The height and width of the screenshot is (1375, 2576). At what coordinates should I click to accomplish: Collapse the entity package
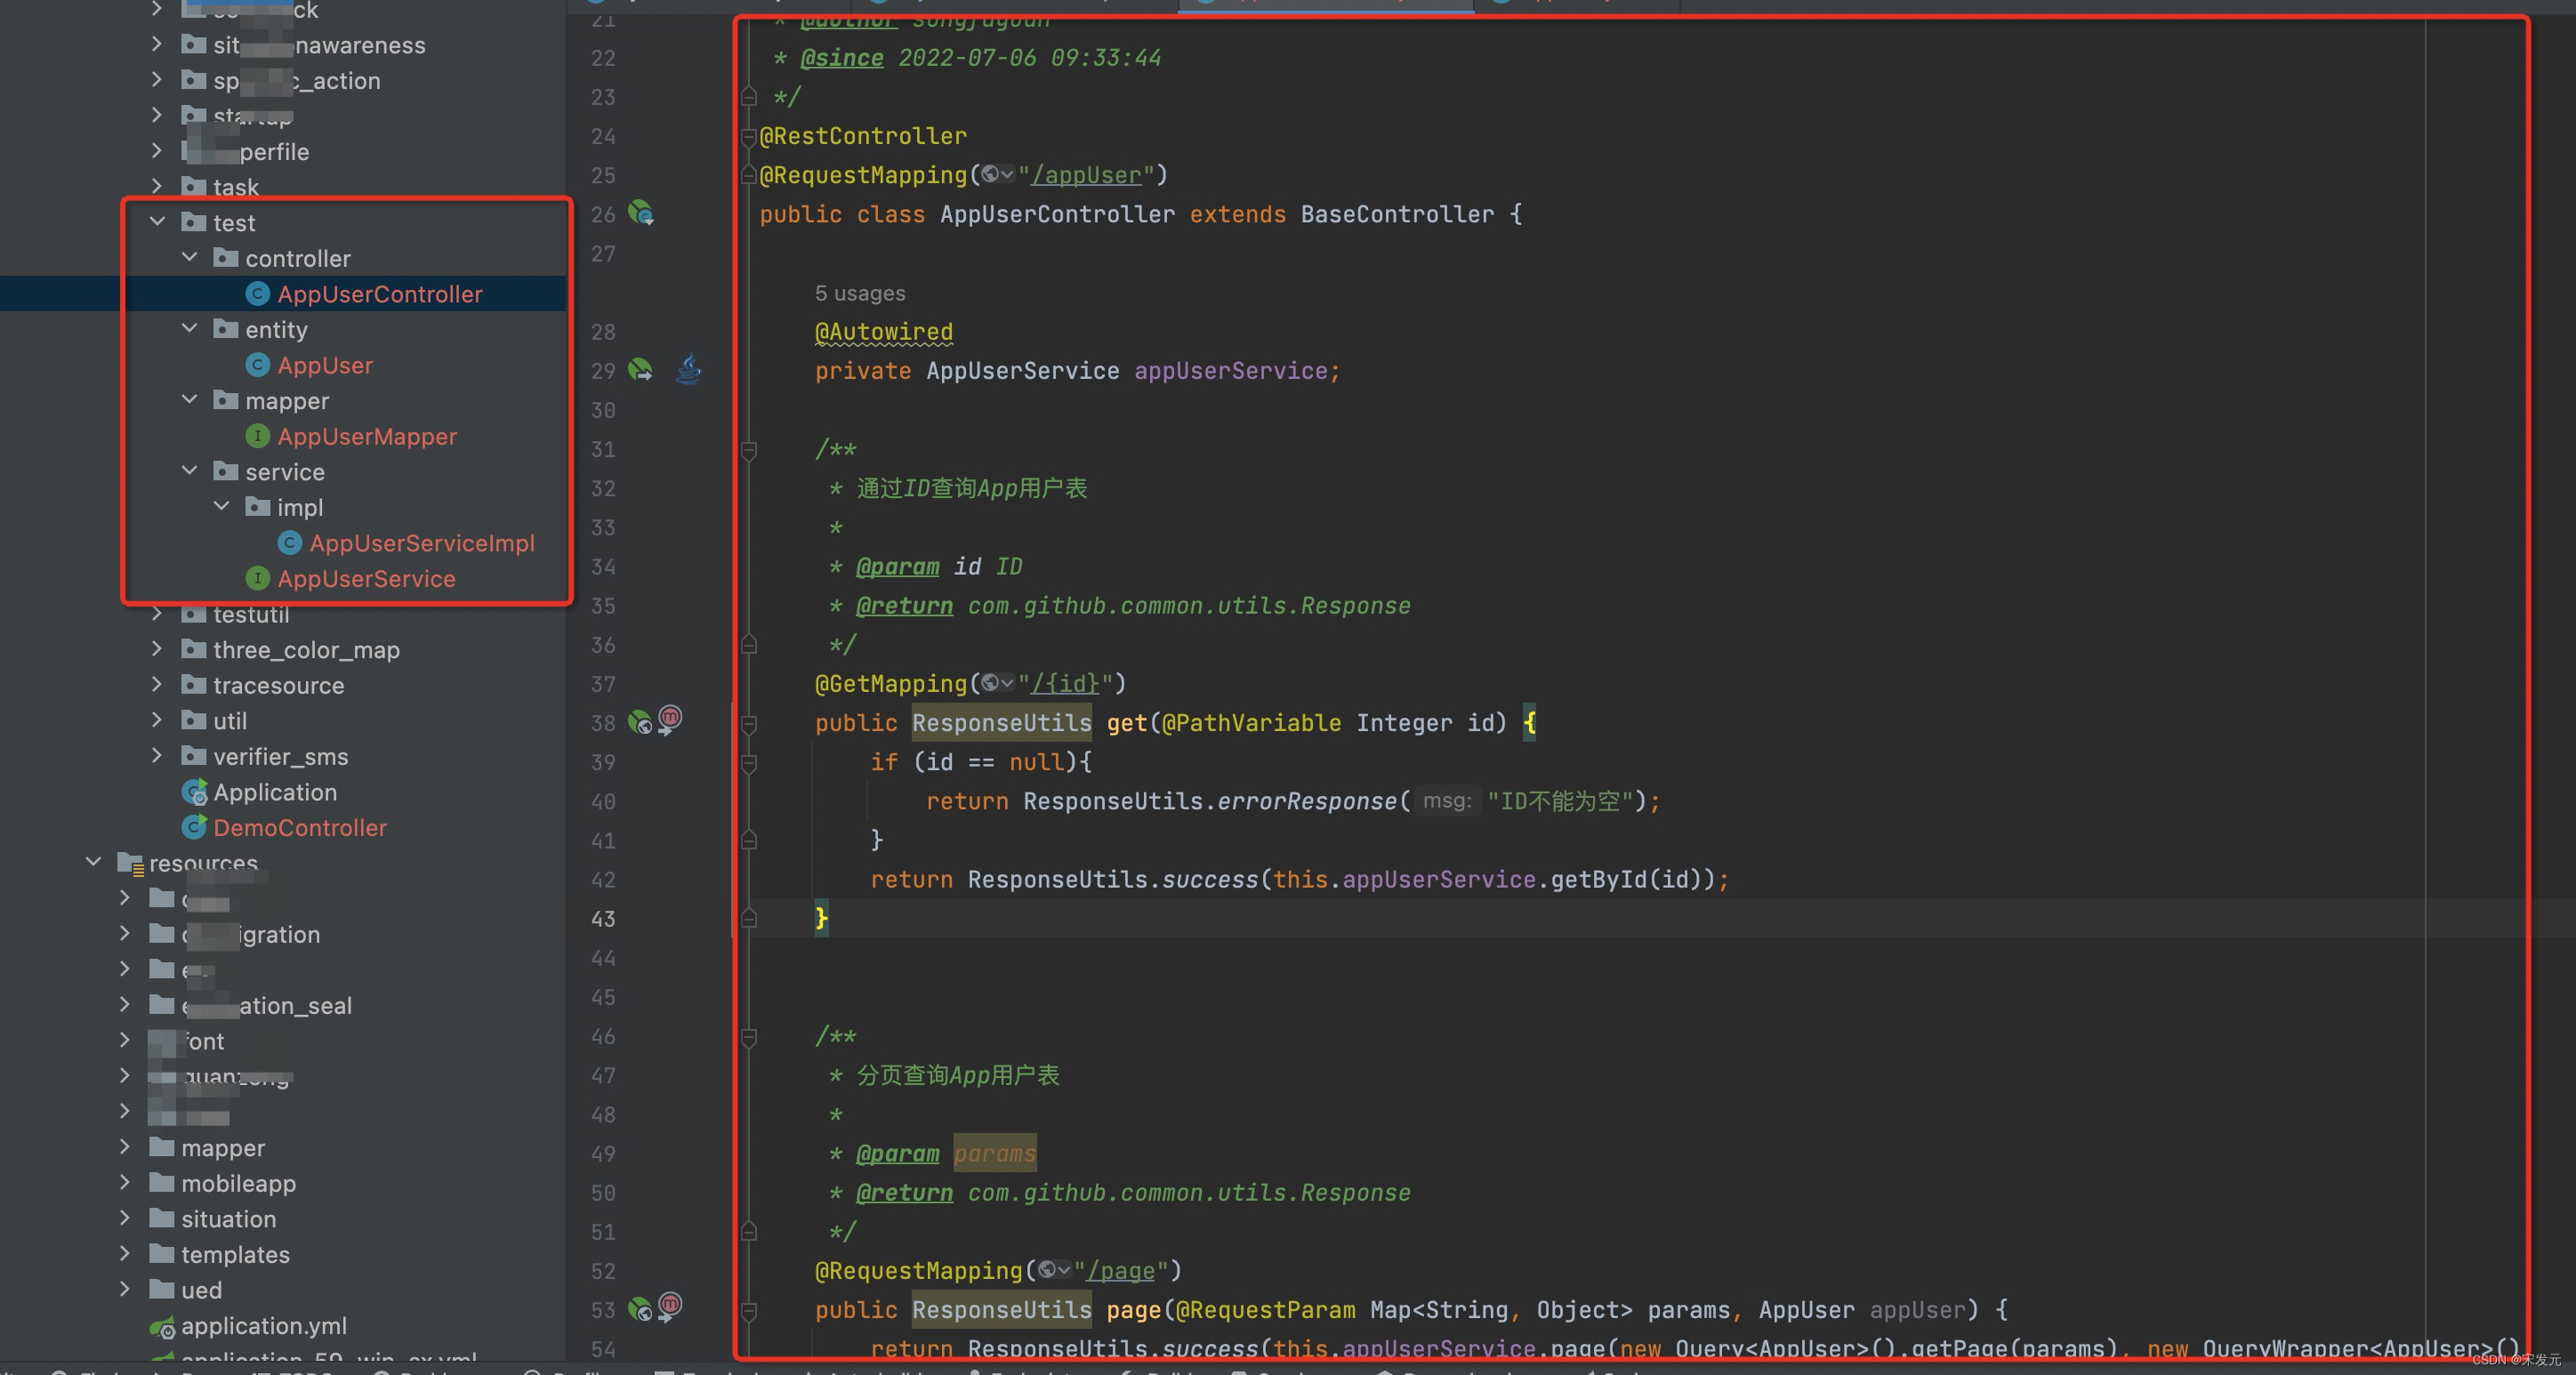point(190,328)
